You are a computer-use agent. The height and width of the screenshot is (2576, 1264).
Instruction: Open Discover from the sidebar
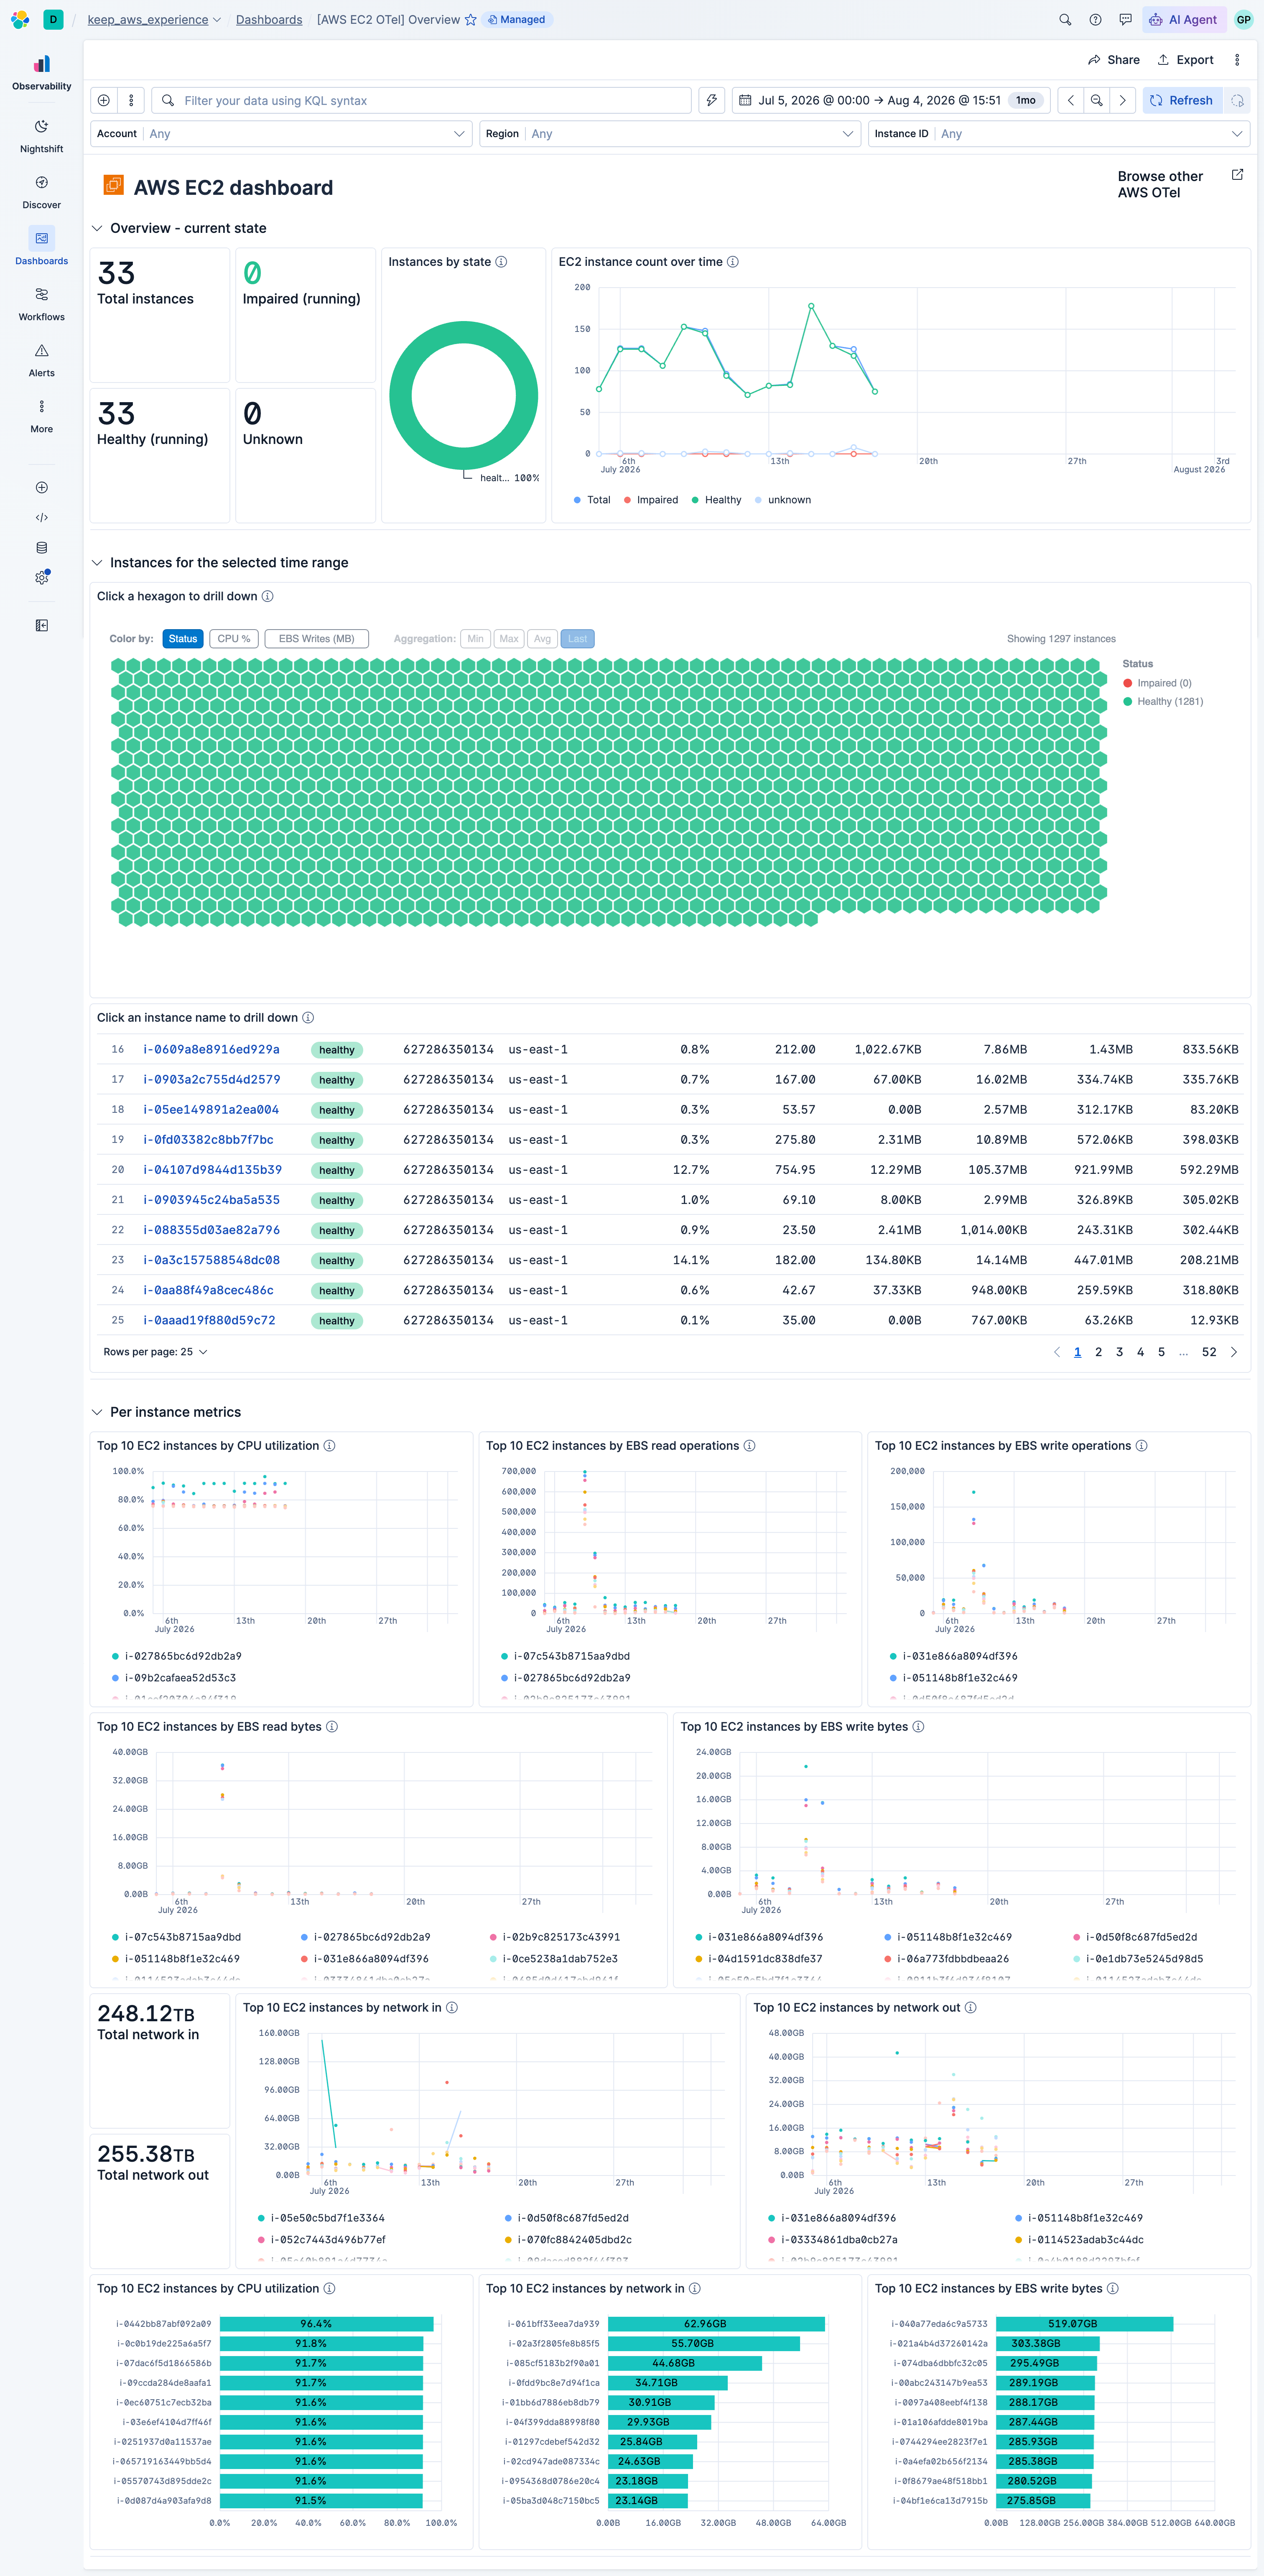coord(41,192)
